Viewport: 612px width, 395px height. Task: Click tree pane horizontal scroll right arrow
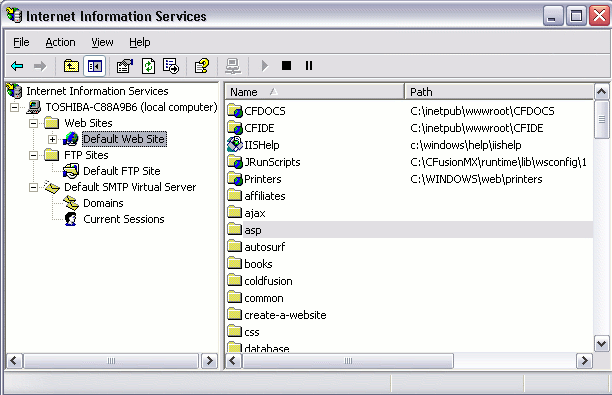coord(210,361)
